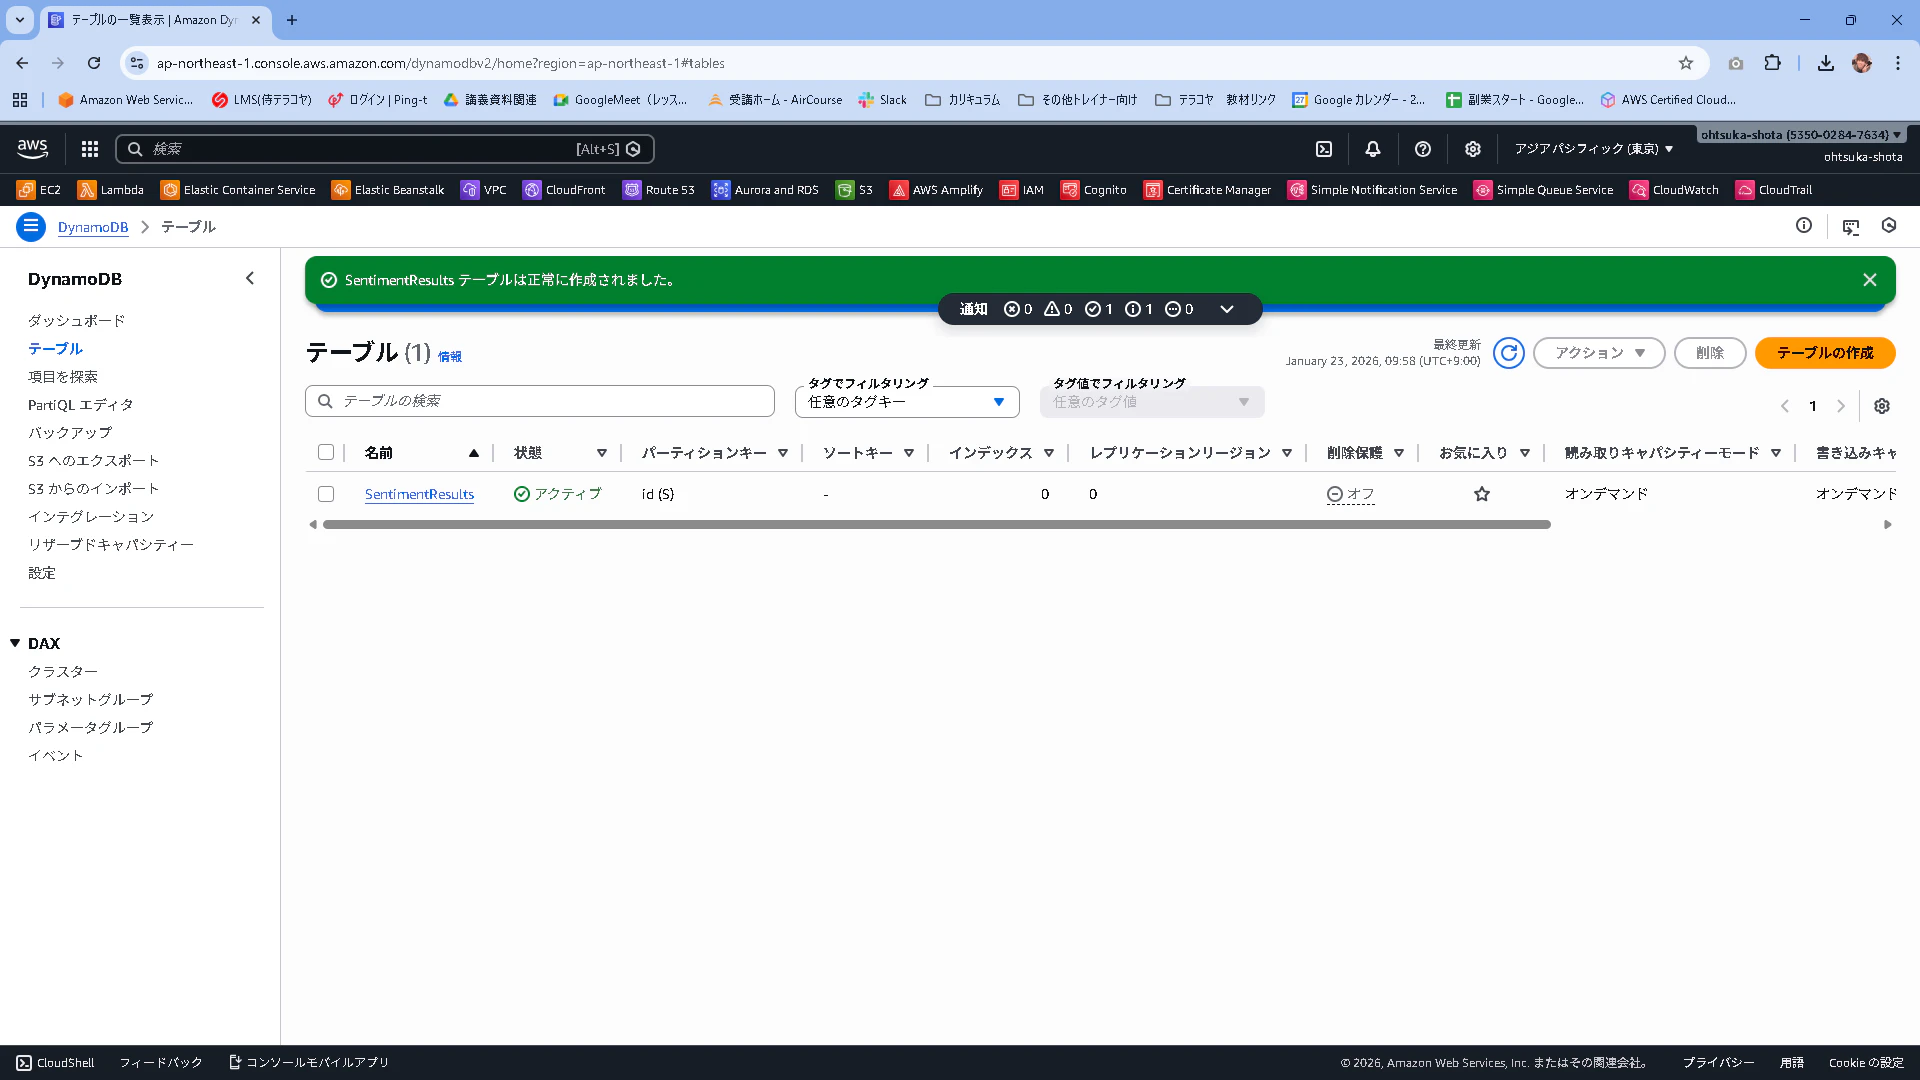Open the Slack bookmark

click(x=883, y=100)
